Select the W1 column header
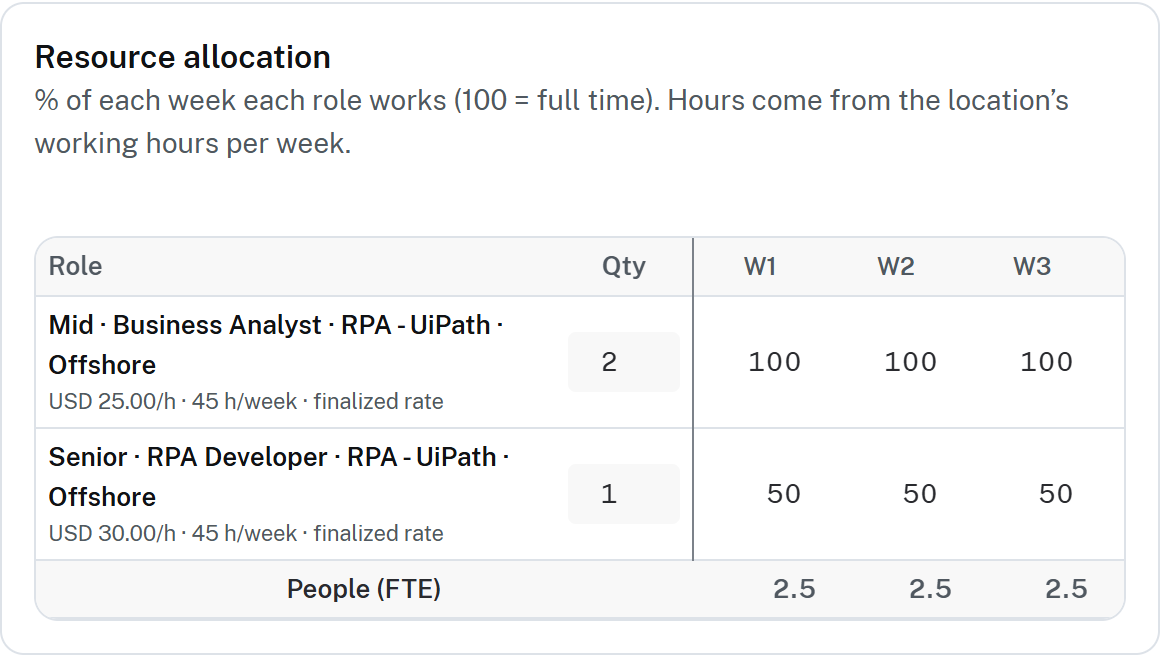Image resolution: width=1160 pixels, height=656 pixels. tap(760, 266)
